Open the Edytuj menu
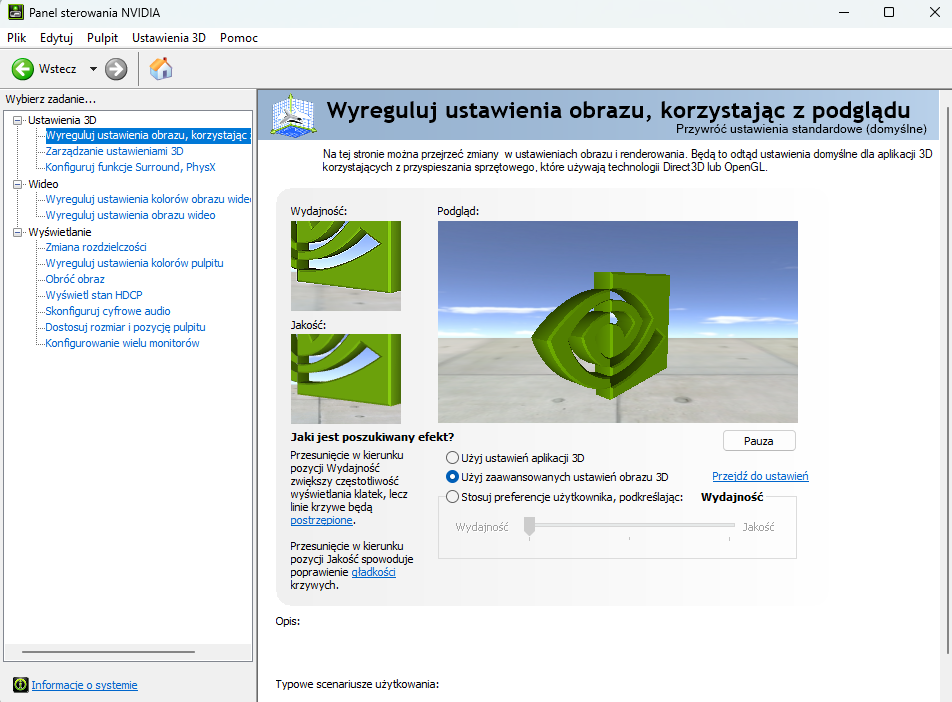Image resolution: width=952 pixels, height=702 pixels. click(x=56, y=38)
